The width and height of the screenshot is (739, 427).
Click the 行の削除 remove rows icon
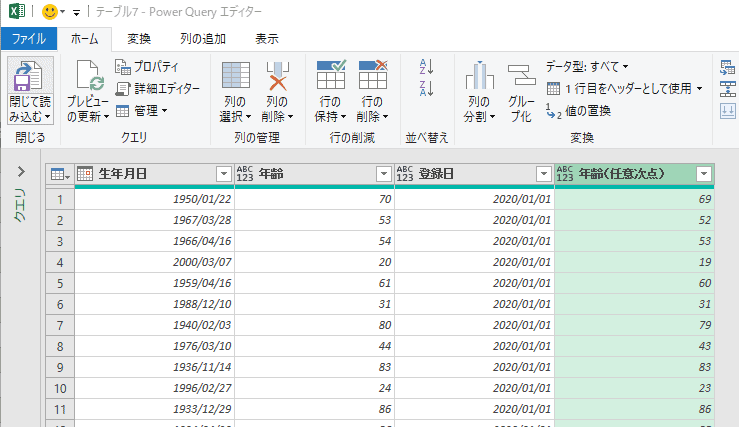[372, 77]
